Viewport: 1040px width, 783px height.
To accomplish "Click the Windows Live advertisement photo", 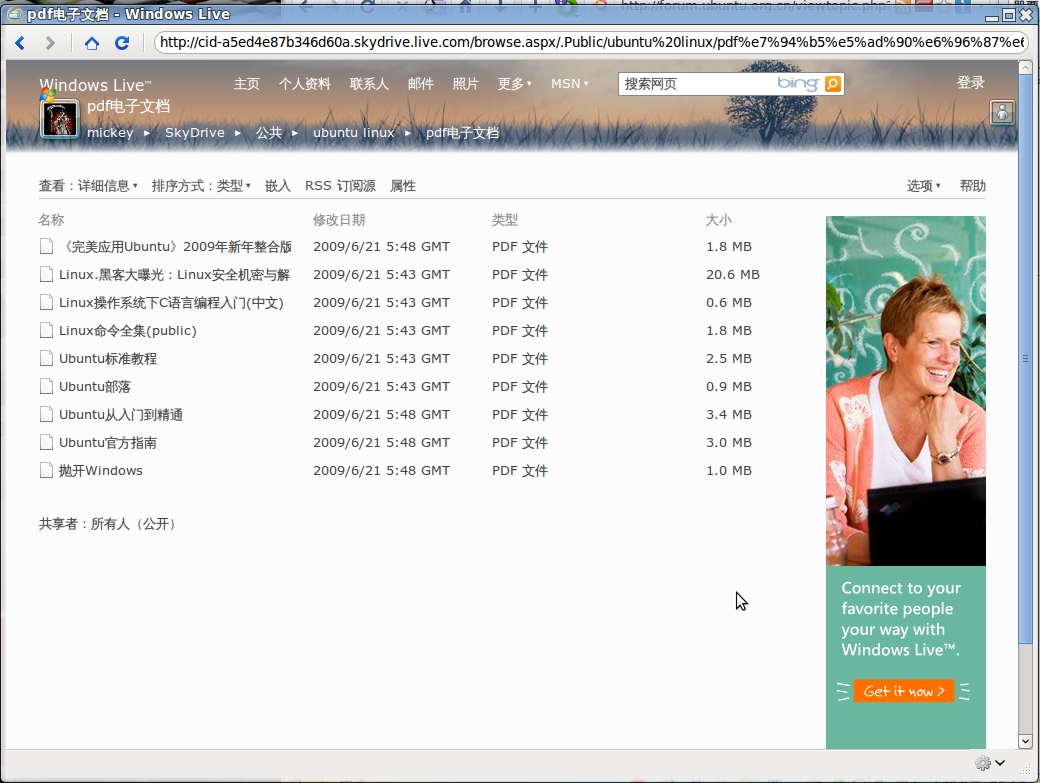I will tap(905, 391).
